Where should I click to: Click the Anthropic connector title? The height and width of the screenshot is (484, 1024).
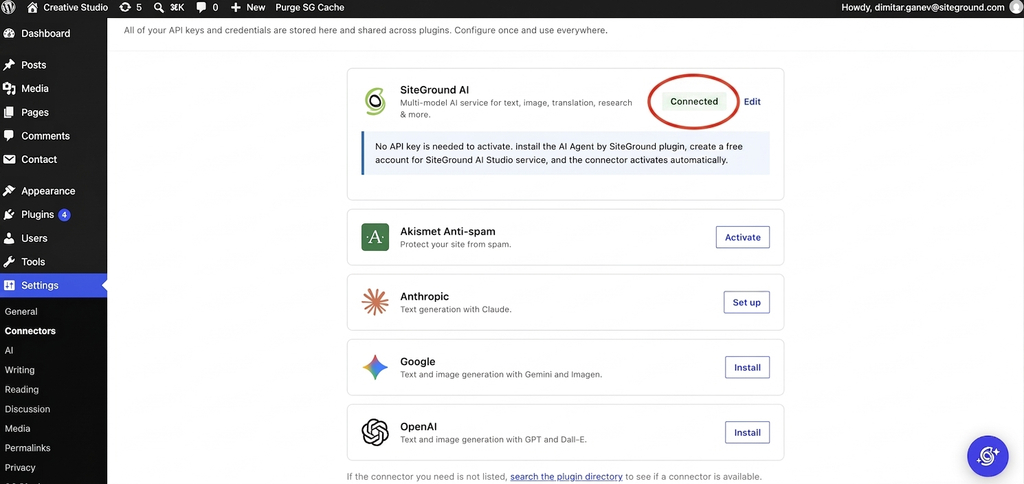424,297
